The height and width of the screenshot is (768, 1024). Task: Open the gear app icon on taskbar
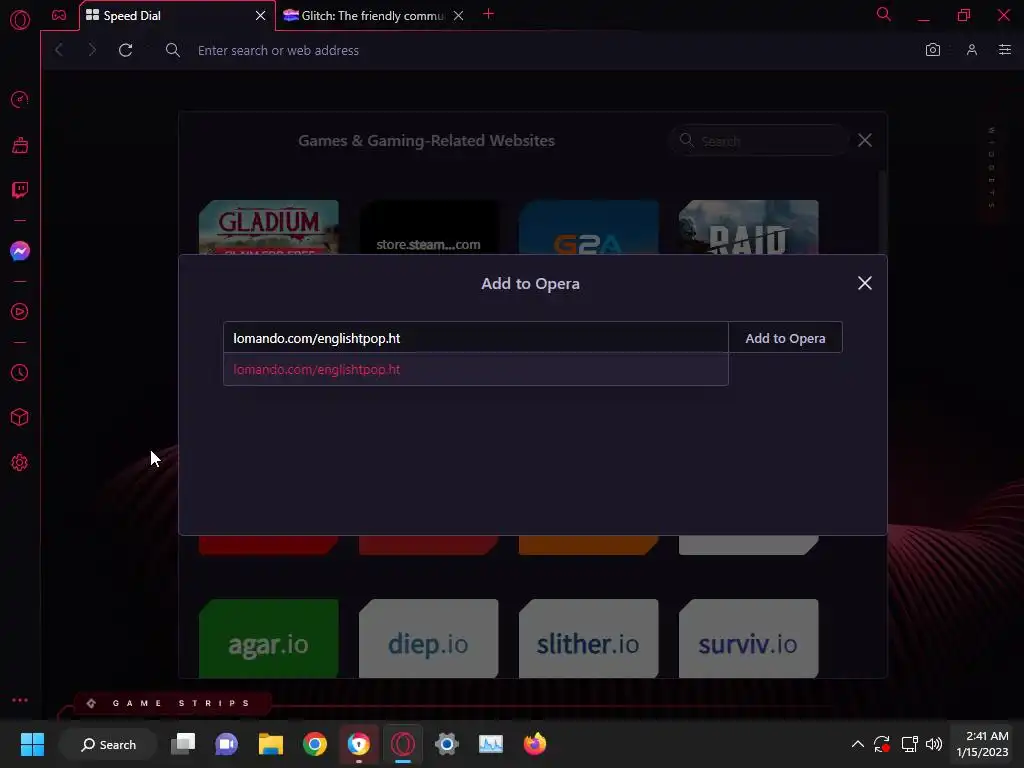coord(447,744)
